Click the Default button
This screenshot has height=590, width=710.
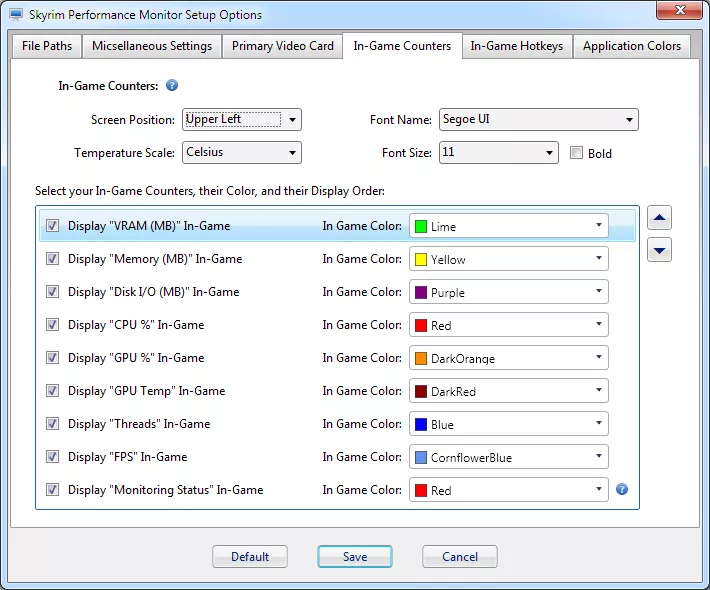250,556
